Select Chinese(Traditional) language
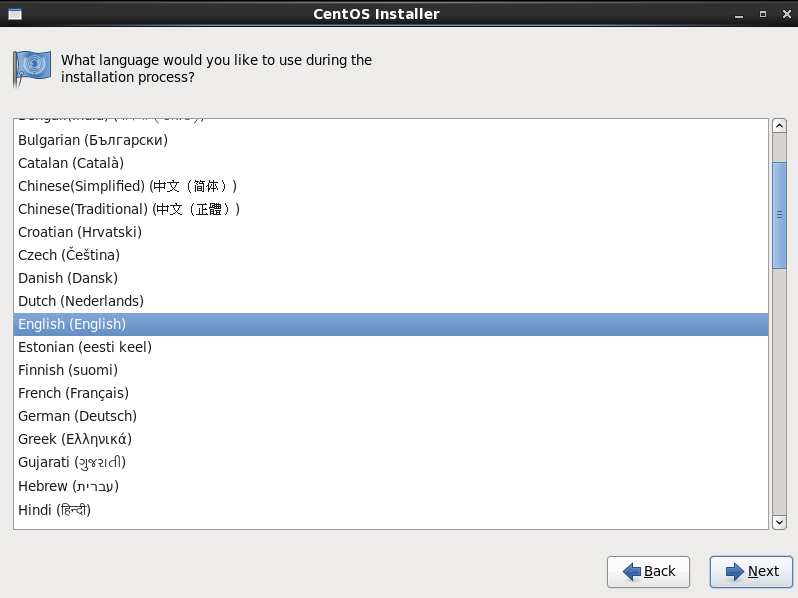Viewport: 798px width, 598px height. pos(391,209)
